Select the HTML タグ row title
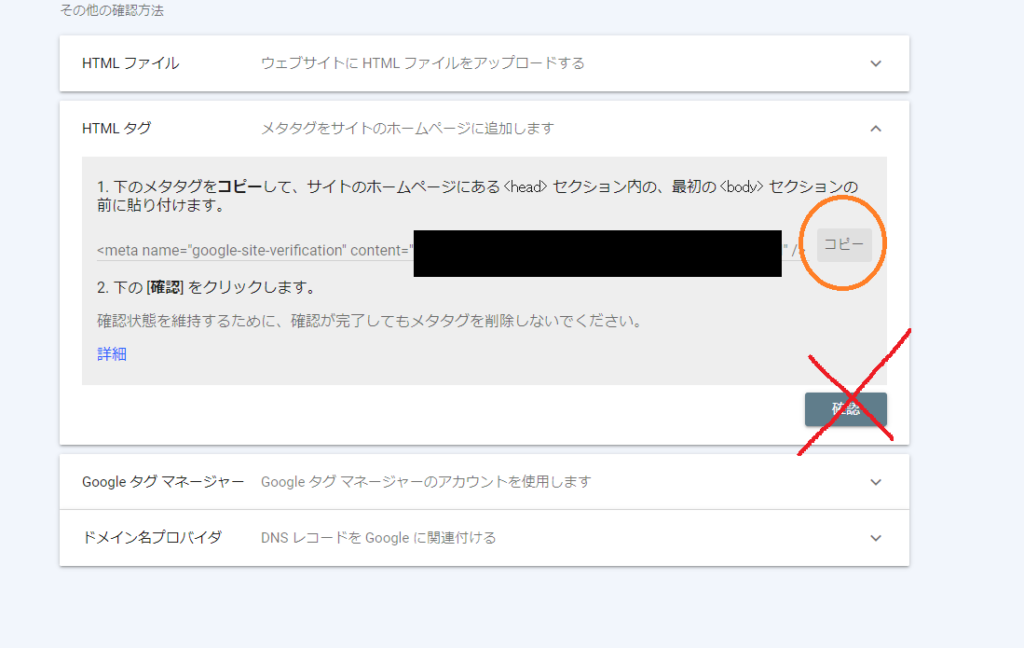This screenshot has width=1024, height=648. pyautogui.click(x=117, y=128)
